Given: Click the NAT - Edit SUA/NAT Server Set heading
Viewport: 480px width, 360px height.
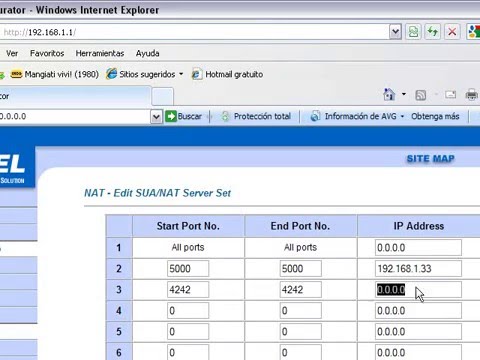Looking at the screenshot, I should 157,193.
